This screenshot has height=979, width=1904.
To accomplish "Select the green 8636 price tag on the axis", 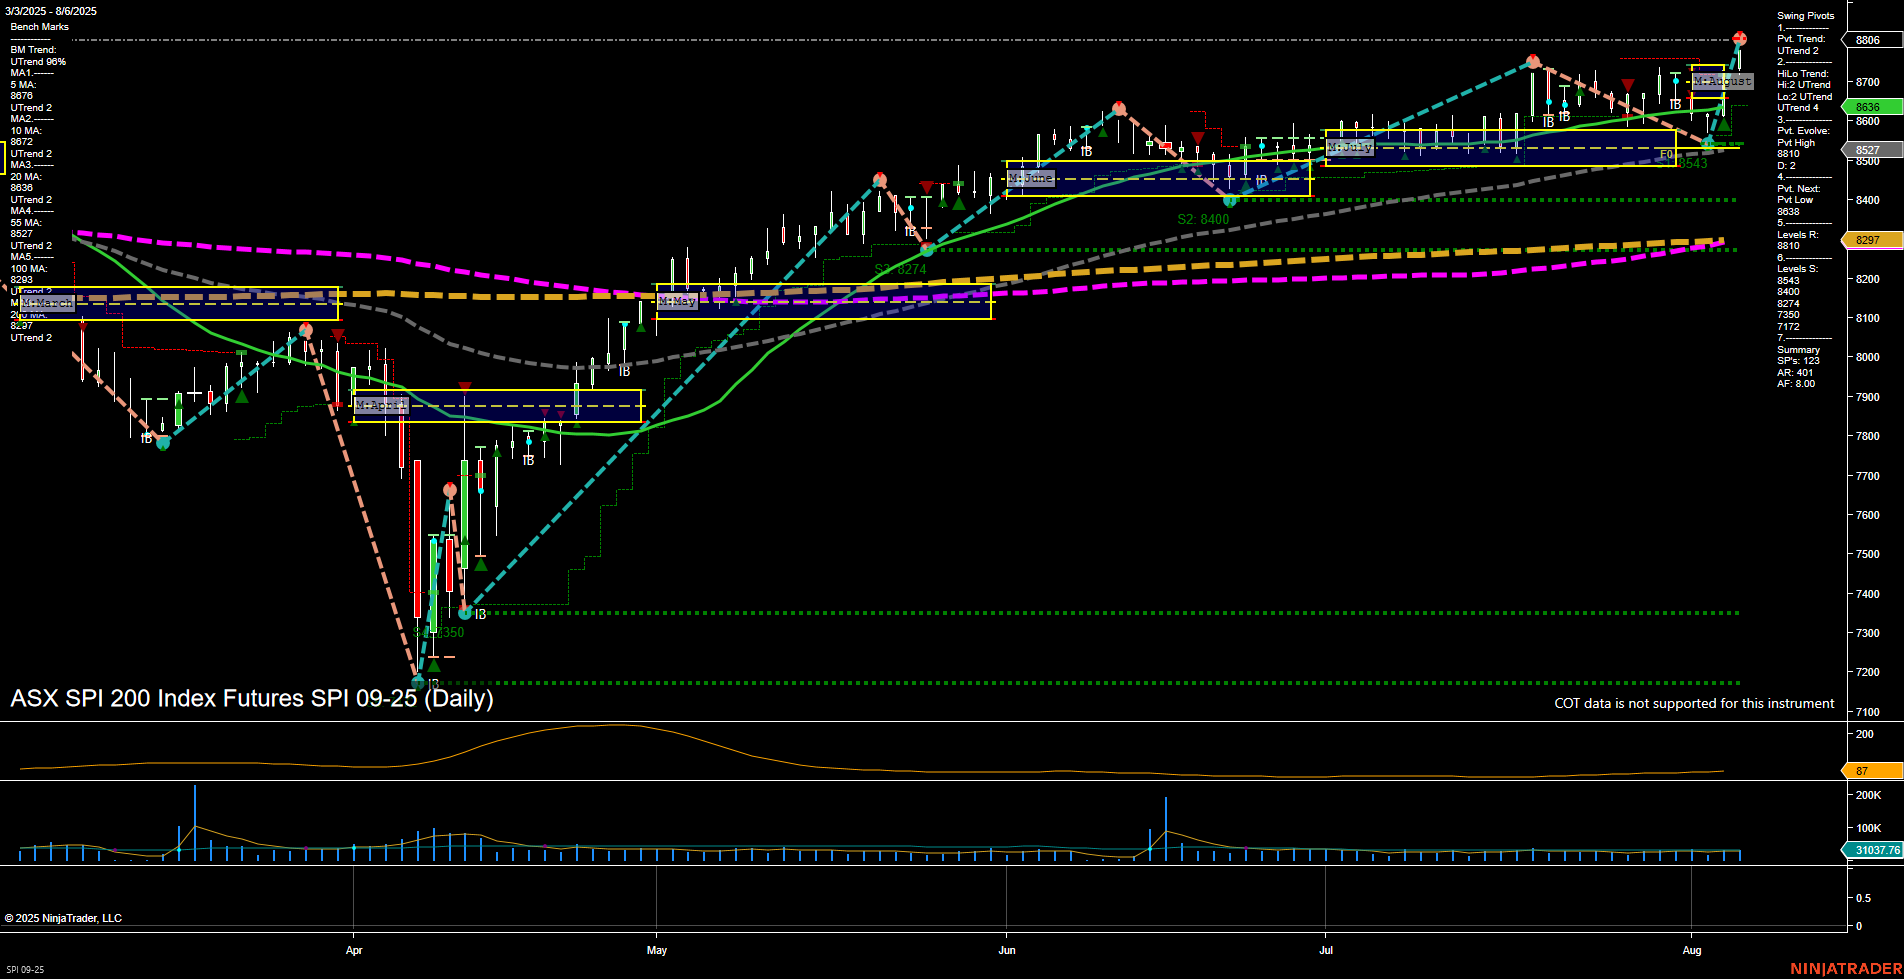I will pos(1868,107).
